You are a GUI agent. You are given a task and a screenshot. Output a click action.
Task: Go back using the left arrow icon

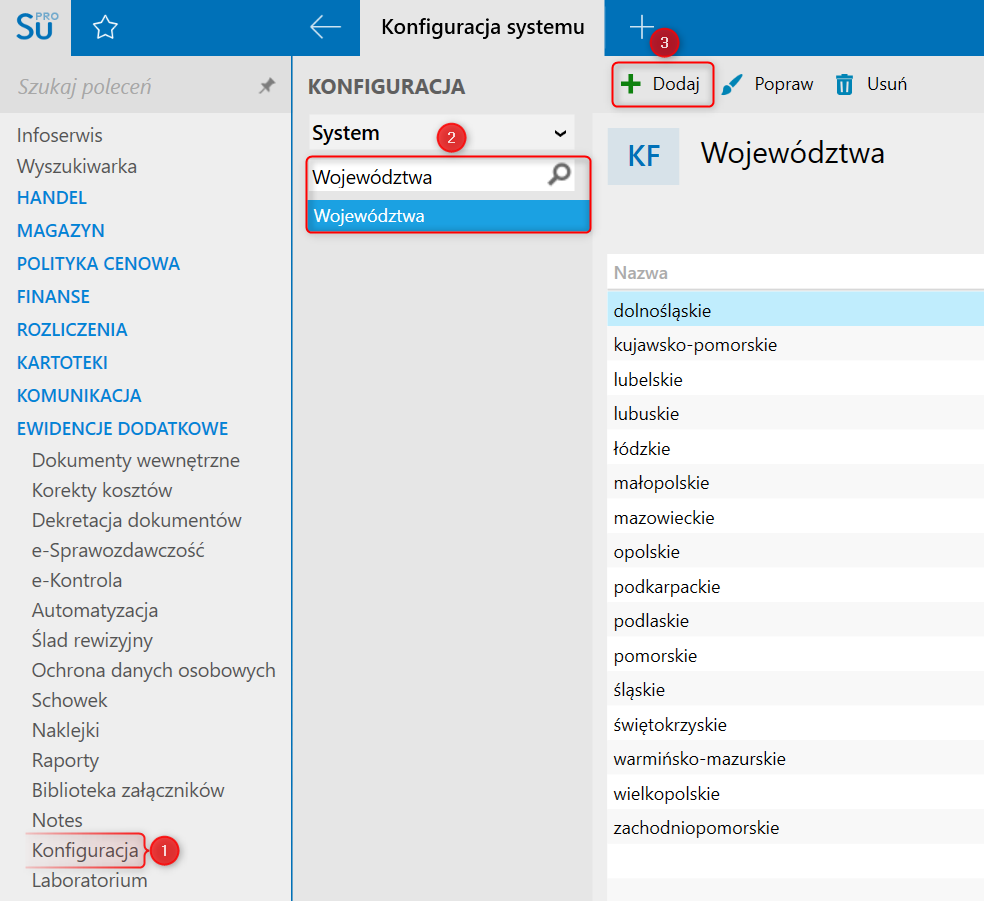click(x=325, y=27)
